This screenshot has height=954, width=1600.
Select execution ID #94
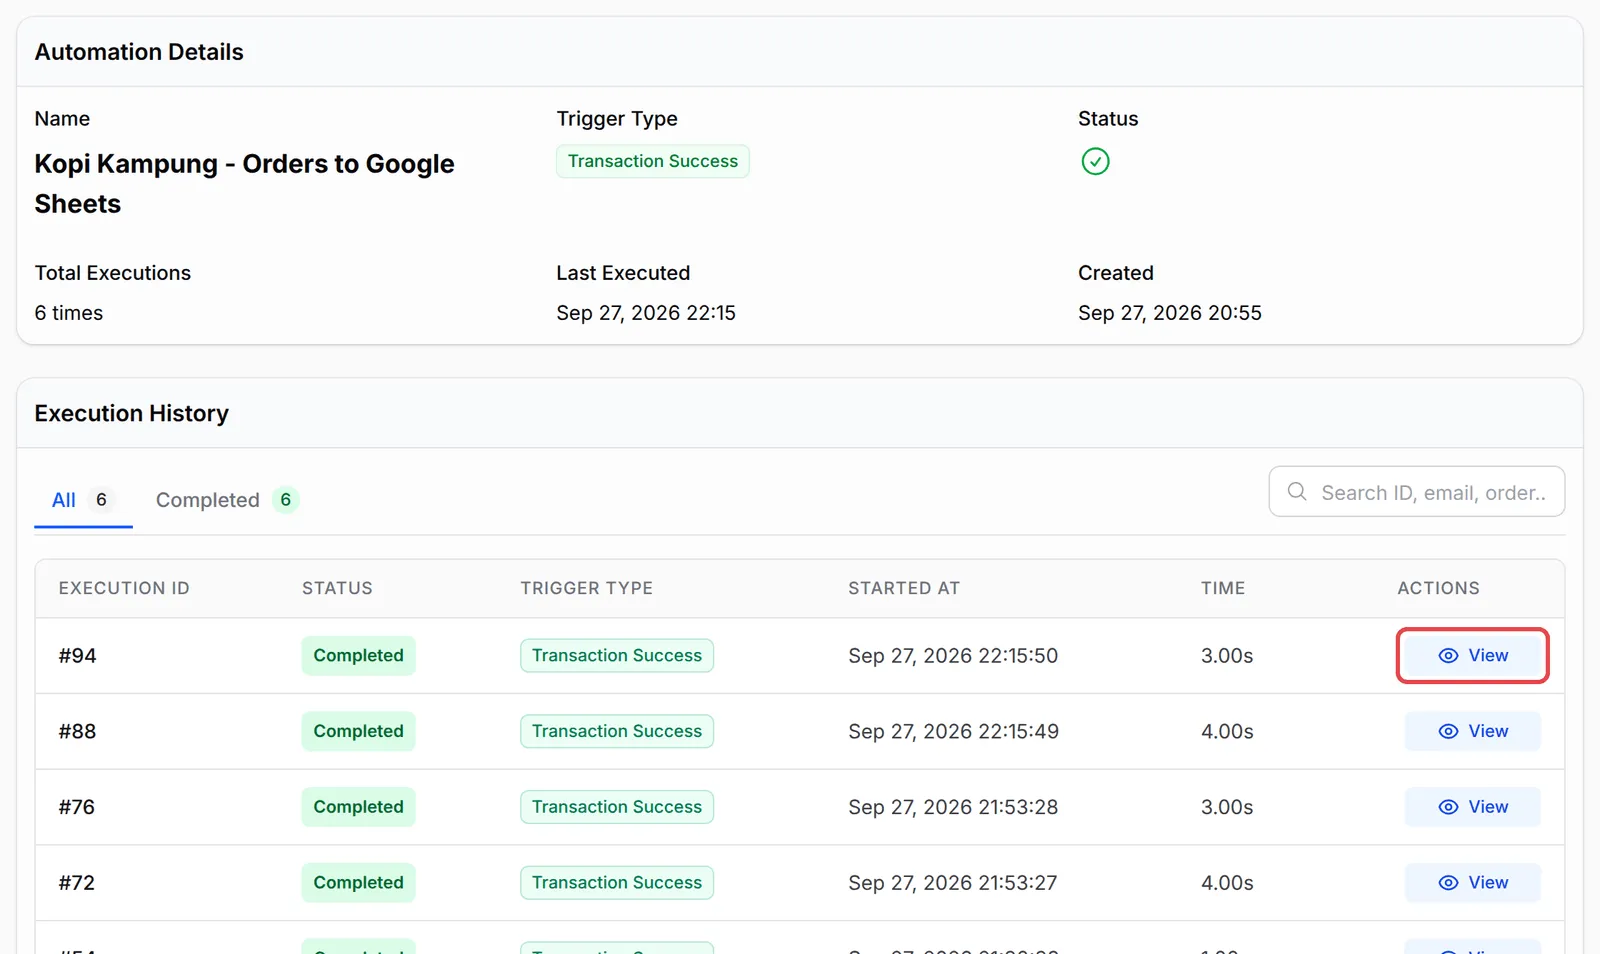[x=77, y=656]
